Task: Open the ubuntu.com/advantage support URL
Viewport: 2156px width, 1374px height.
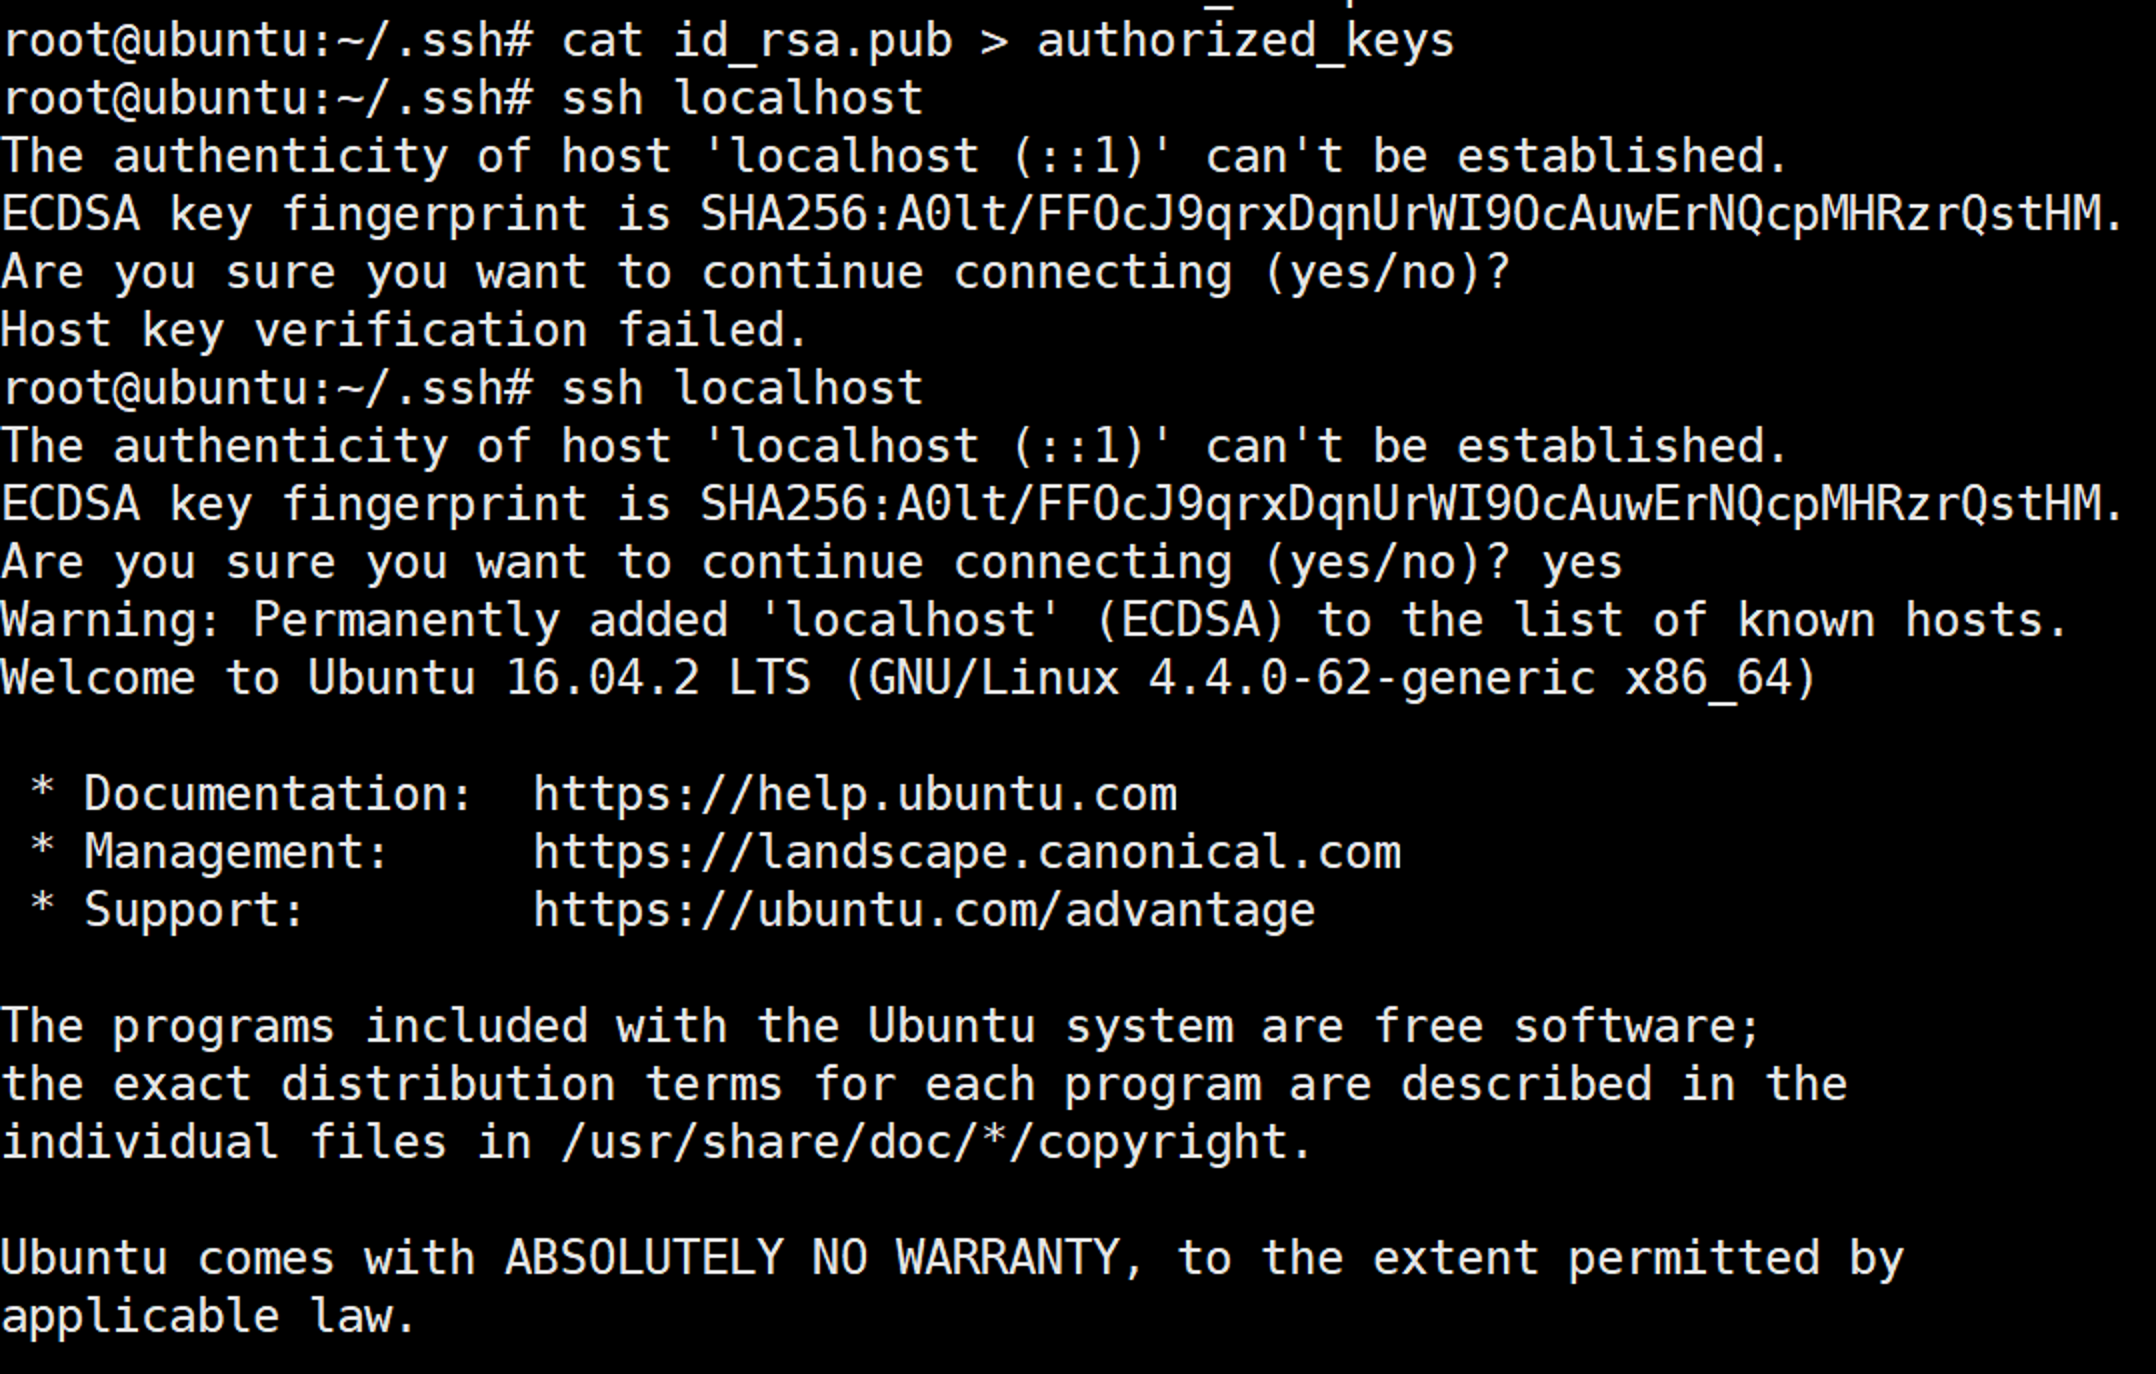Action: [x=924, y=911]
